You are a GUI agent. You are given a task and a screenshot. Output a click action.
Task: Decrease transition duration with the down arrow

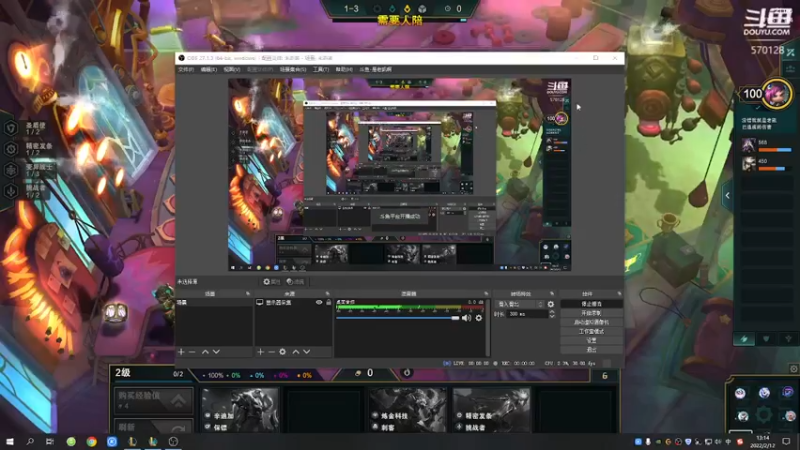pyautogui.click(x=552, y=317)
